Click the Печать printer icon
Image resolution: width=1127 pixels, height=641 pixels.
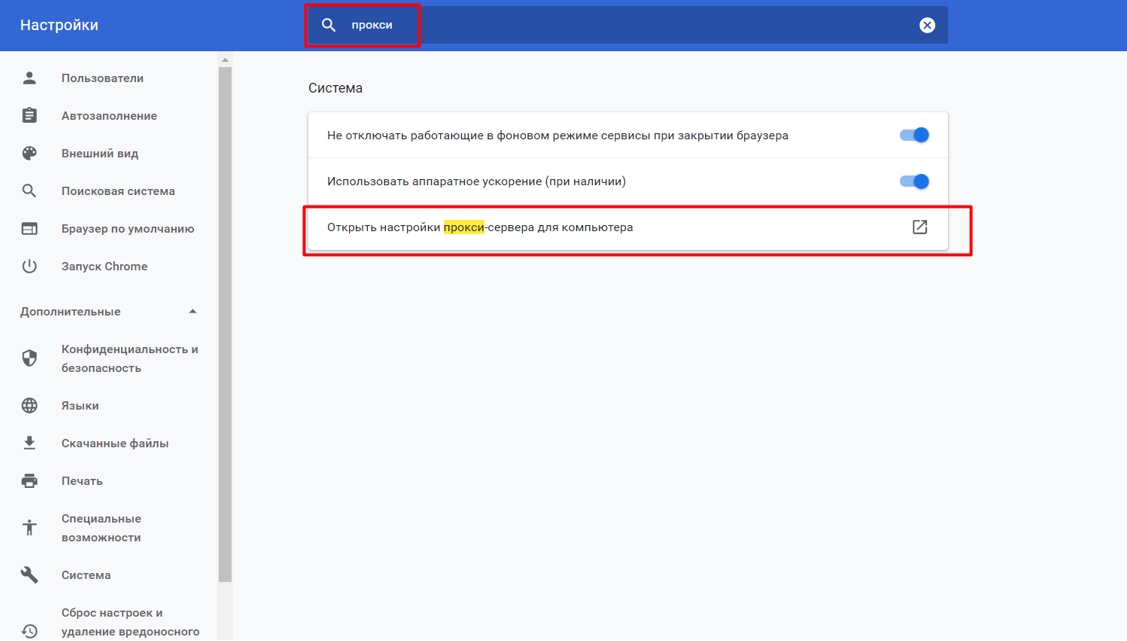29,481
